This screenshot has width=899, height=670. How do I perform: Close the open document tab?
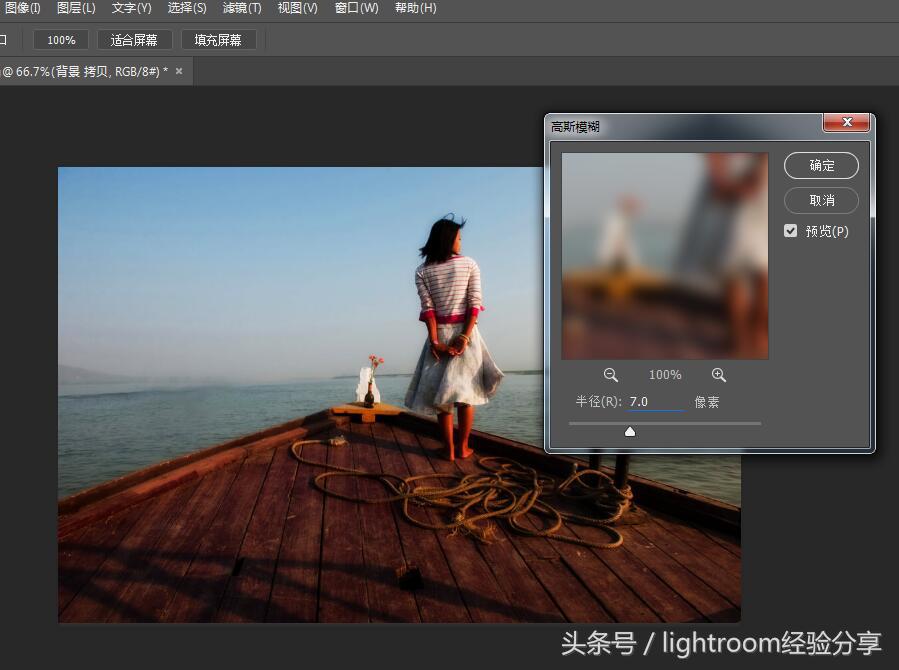pyautogui.click(x=178, y=71)
